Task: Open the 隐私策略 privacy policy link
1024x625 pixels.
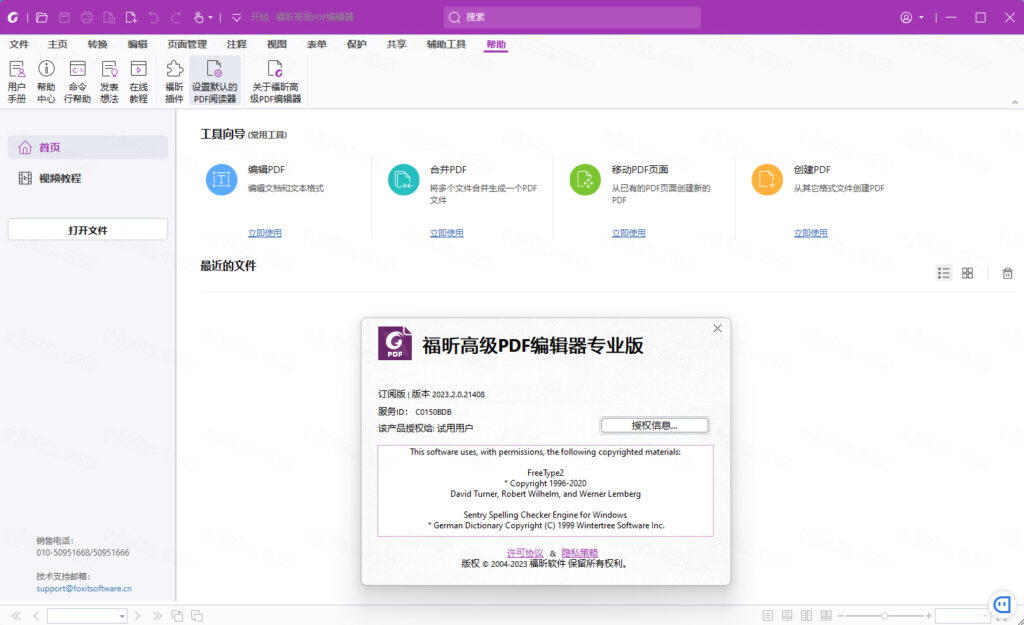Action: [x=580, y=553]
